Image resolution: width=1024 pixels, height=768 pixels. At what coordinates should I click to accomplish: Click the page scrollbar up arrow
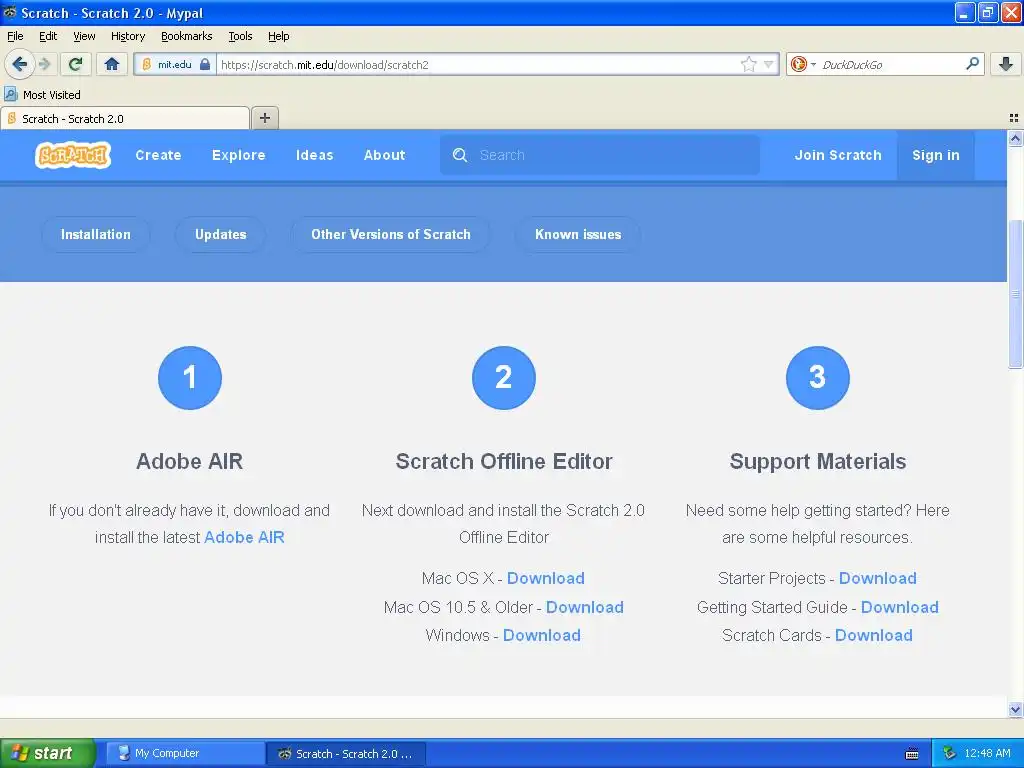1015,138
